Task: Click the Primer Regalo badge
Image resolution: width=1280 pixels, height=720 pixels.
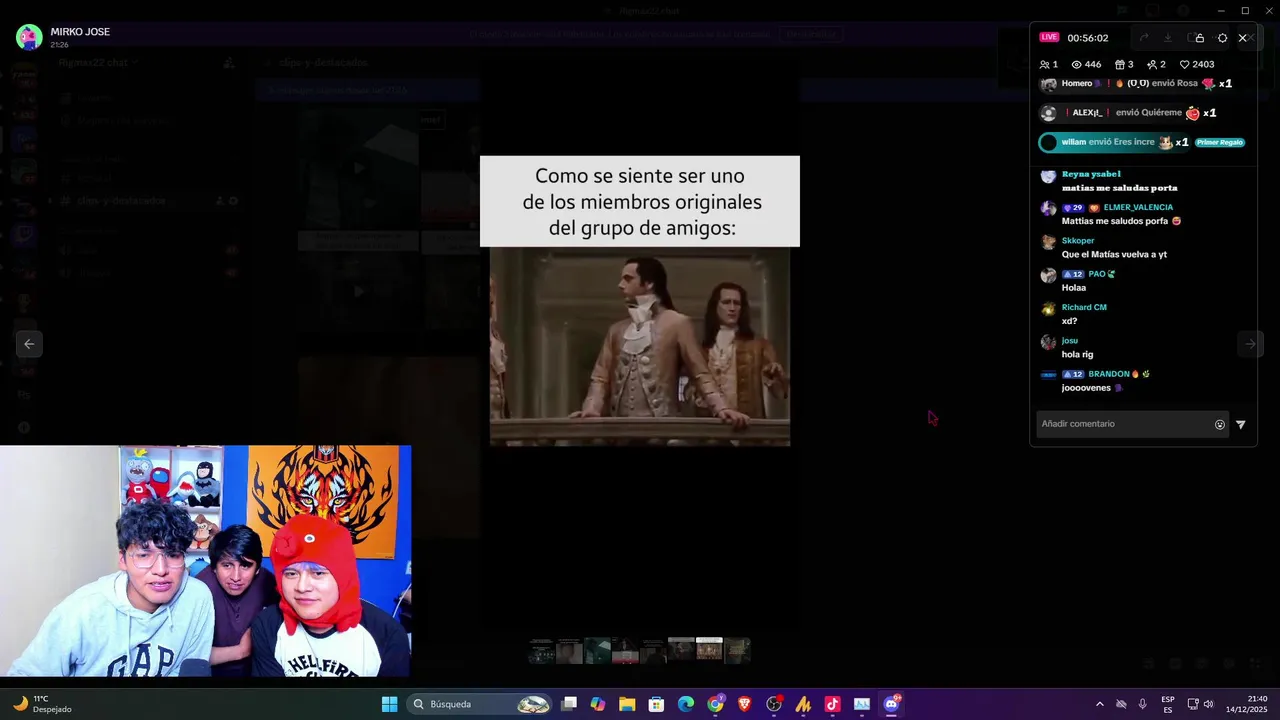Action: point(1219,142)
